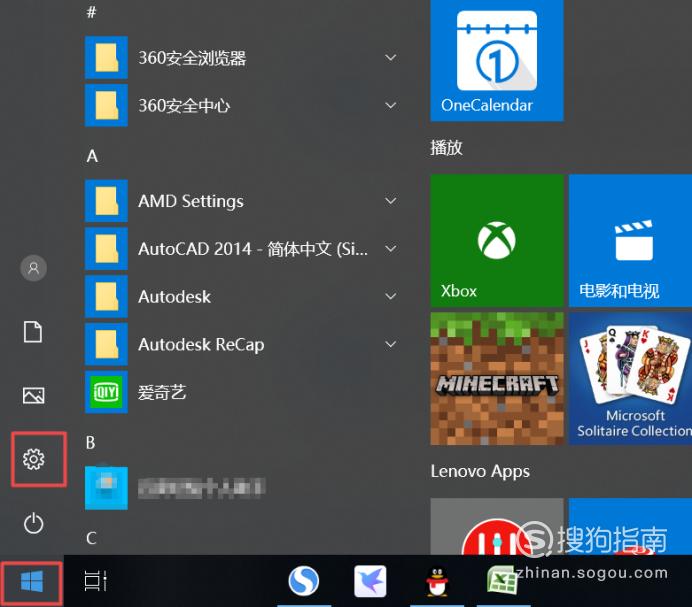Open QQ penguin on the taskbar
This screenshot has height=607, width=692.
437,581
